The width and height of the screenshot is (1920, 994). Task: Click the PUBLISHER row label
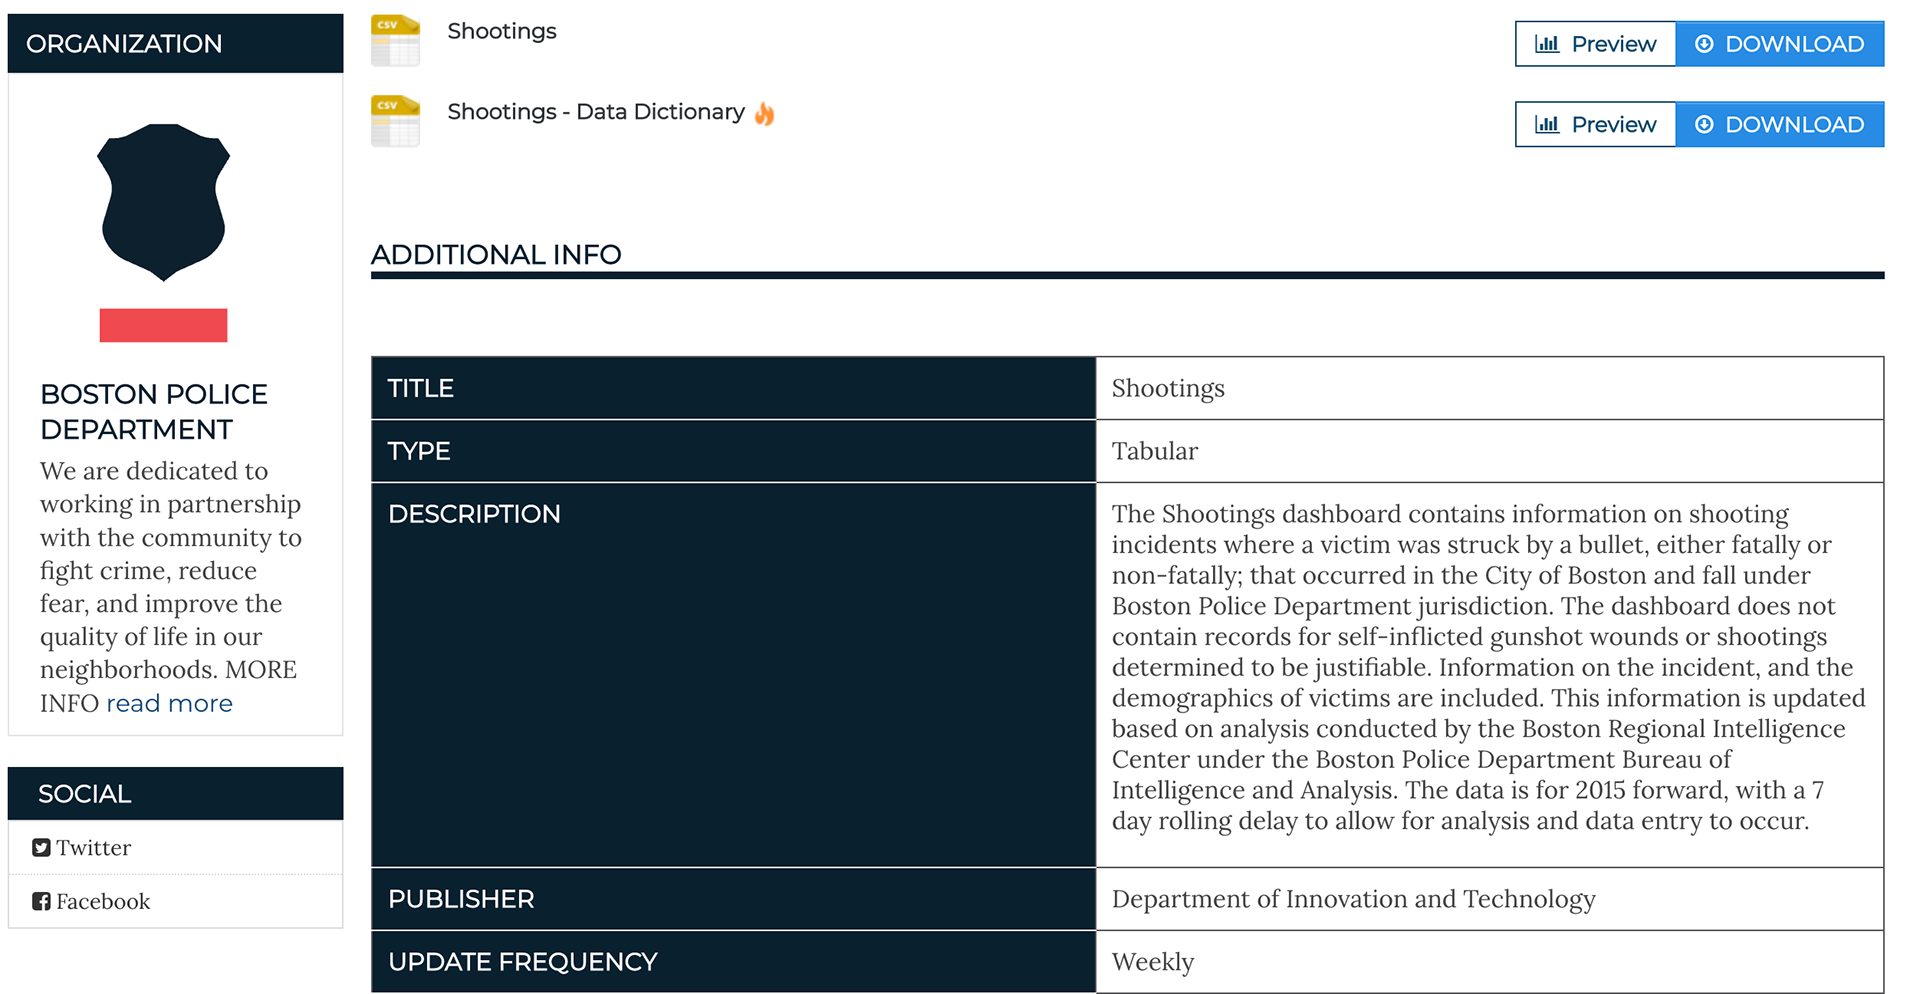(x=461, y=899)
